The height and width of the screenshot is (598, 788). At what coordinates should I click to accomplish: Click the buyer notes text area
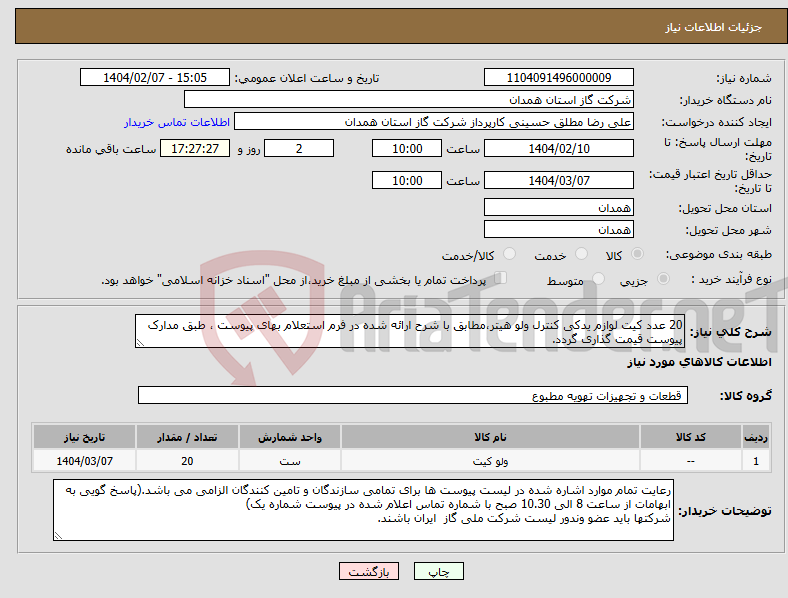point(363,510)
